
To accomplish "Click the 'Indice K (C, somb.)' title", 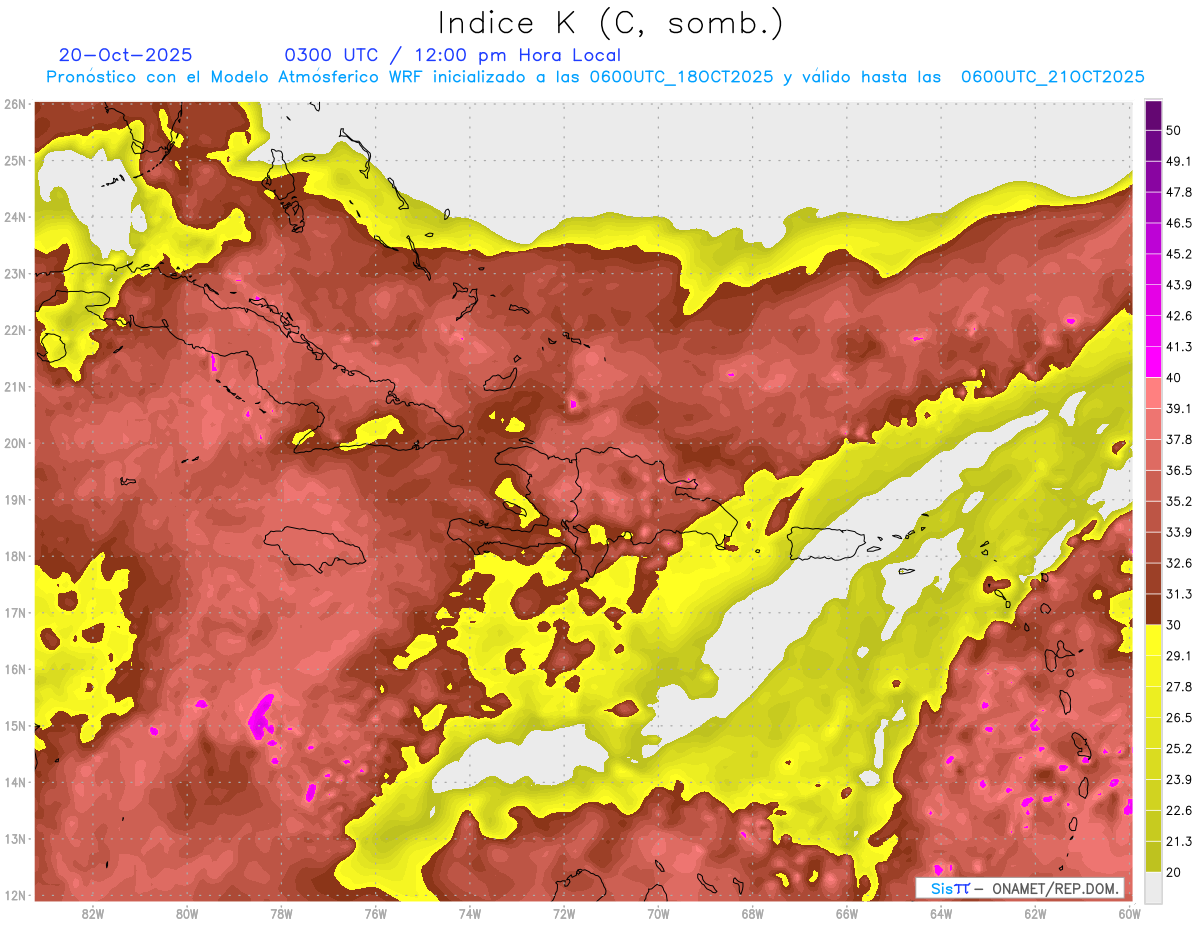I will [x=610, y=23].
